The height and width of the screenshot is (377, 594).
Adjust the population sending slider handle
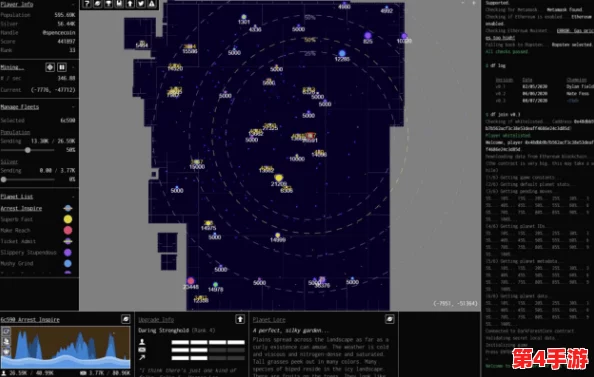[28, 150]
